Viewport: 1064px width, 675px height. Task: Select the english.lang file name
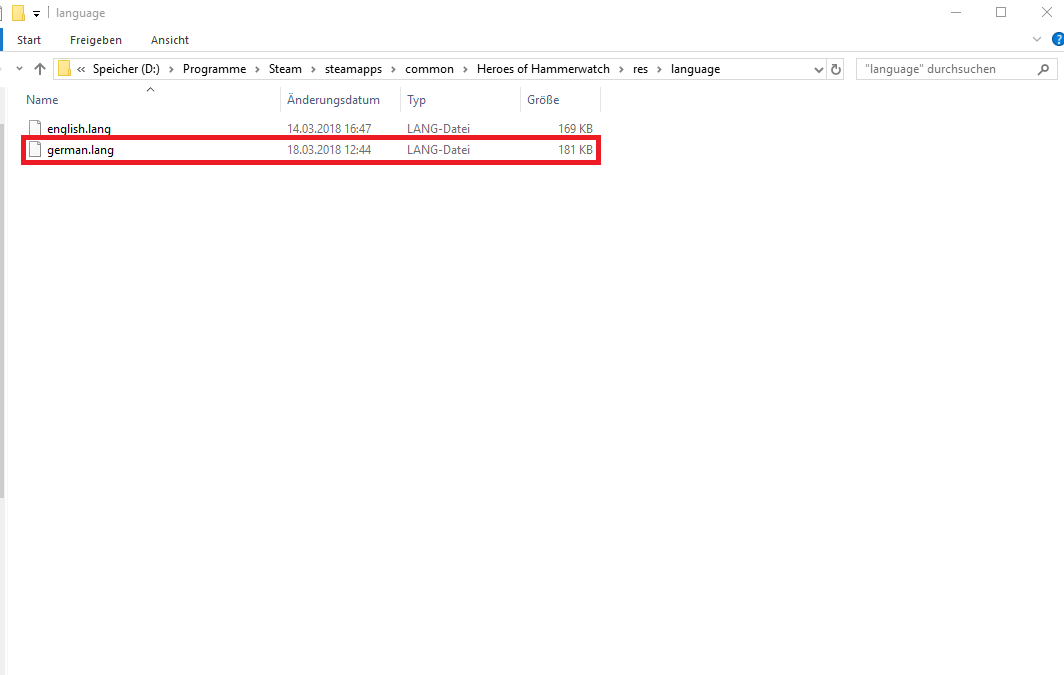coord(79,128)
